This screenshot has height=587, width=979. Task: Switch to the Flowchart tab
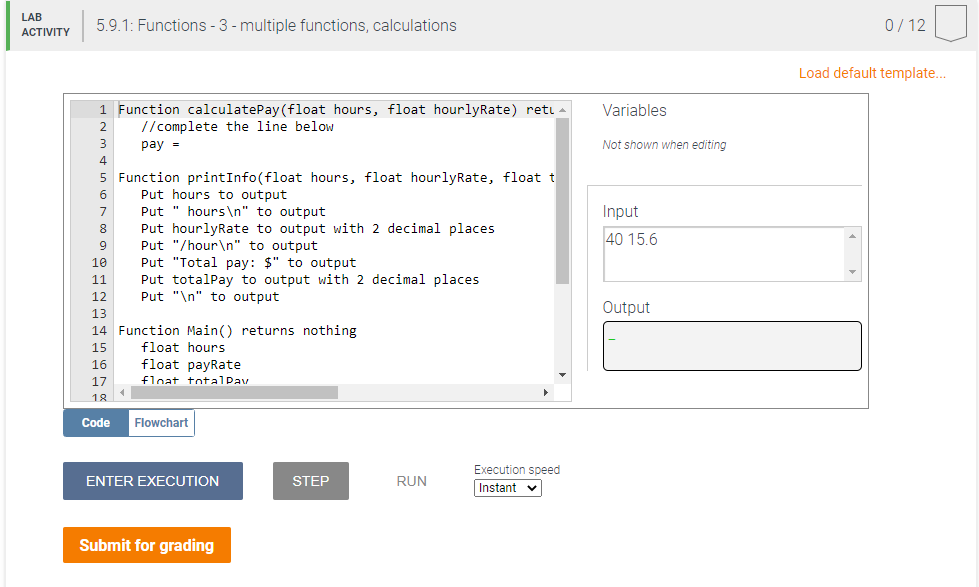[x=160, y=422]
